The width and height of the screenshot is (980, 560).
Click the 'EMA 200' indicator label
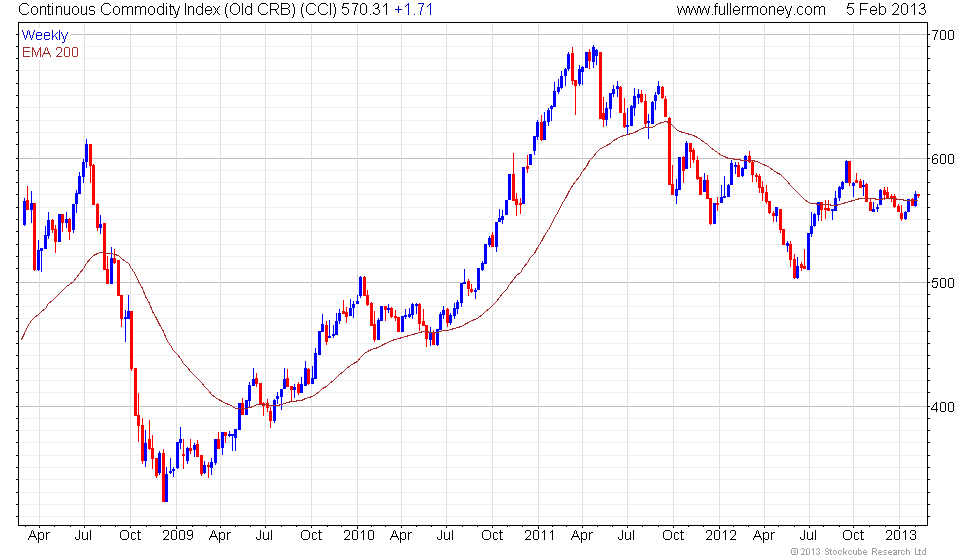coord(50,52)
